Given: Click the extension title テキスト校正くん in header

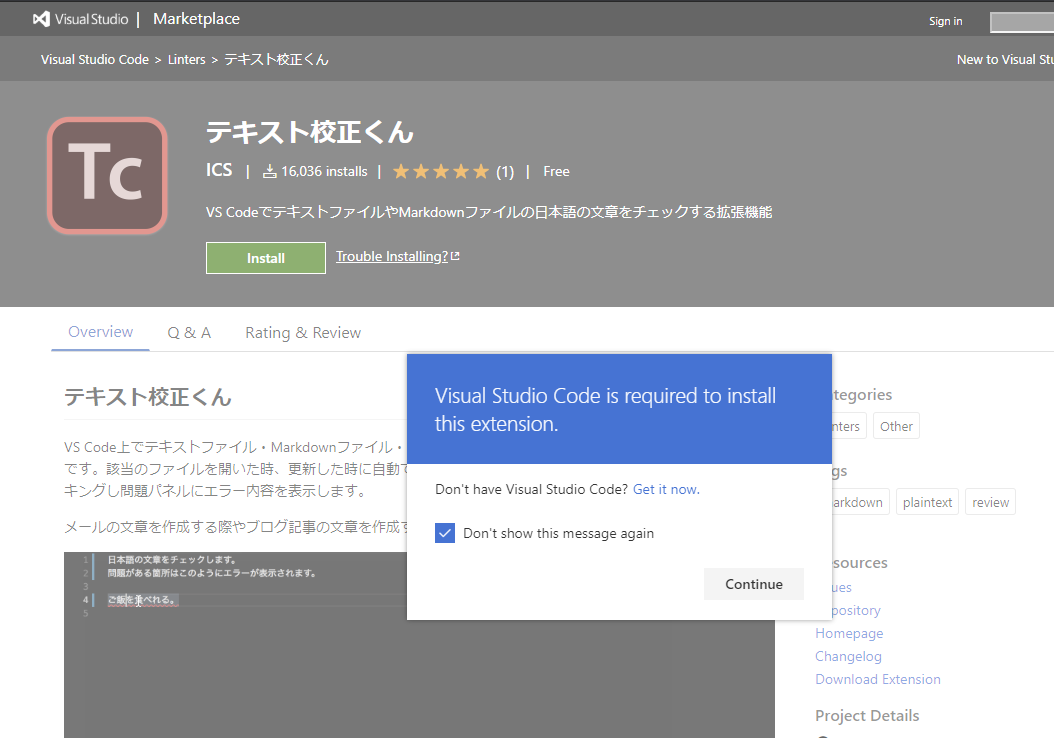Looking at the screenshot, I should (310, 132).
